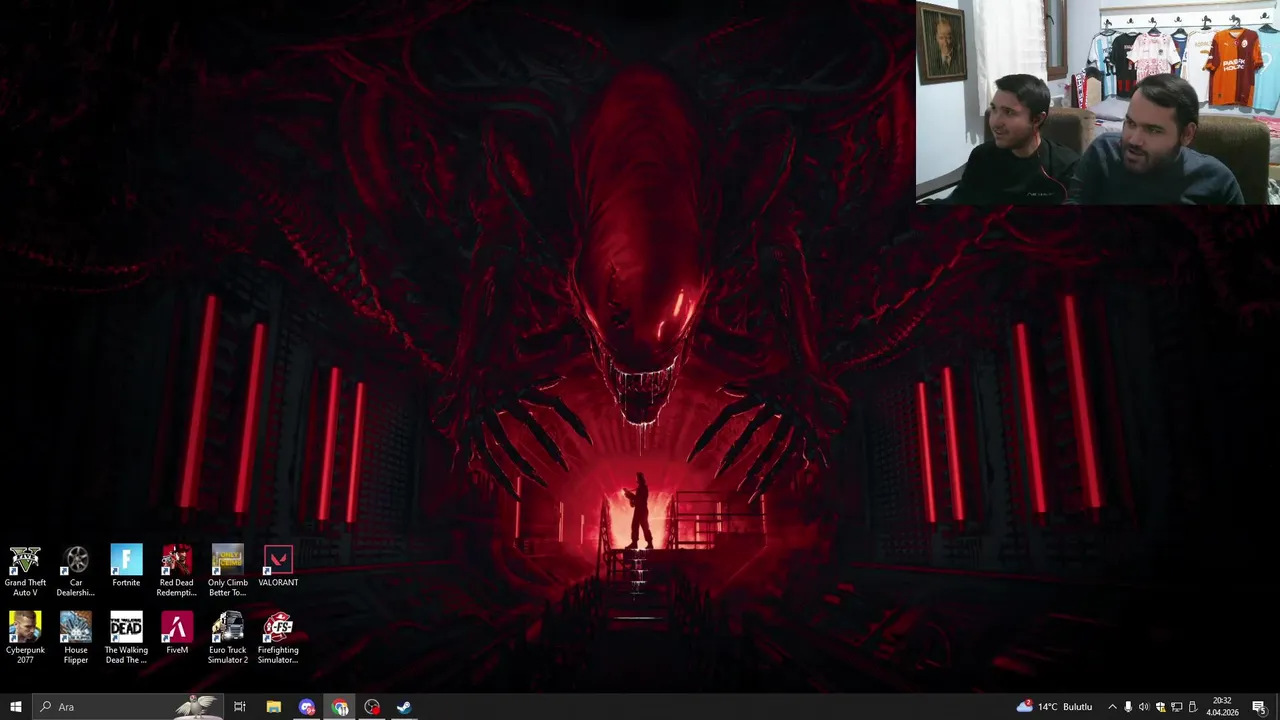This screenshot has width=1280, height=720.
Task: Click the Ara search box in taskbar
Action: [x=127, y=707]
